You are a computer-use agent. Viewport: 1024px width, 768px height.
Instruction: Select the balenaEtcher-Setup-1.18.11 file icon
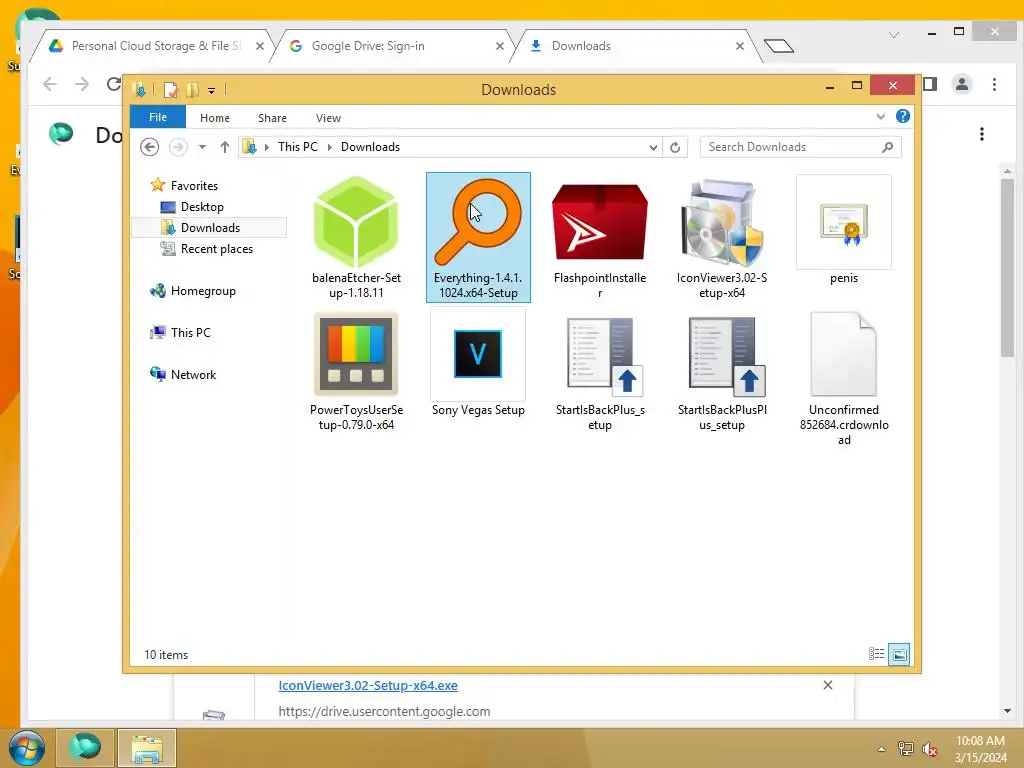(356, 222)
